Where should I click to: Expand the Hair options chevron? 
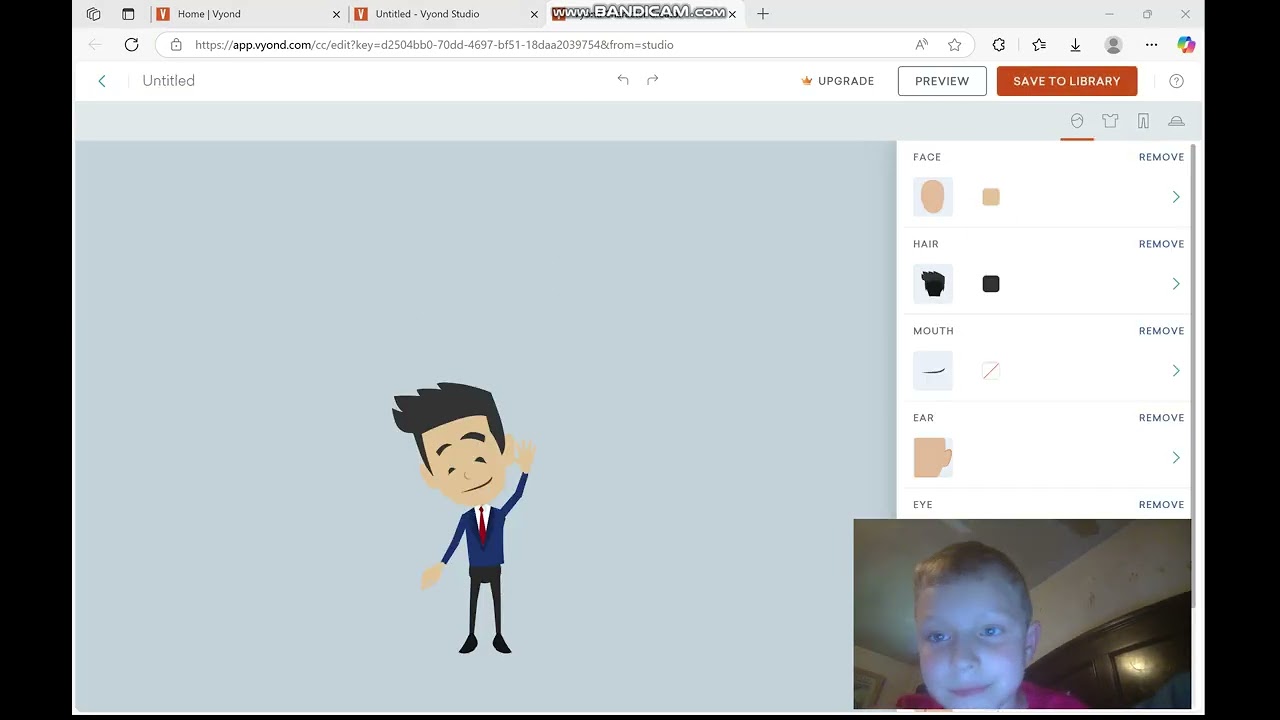[1176, 284]
